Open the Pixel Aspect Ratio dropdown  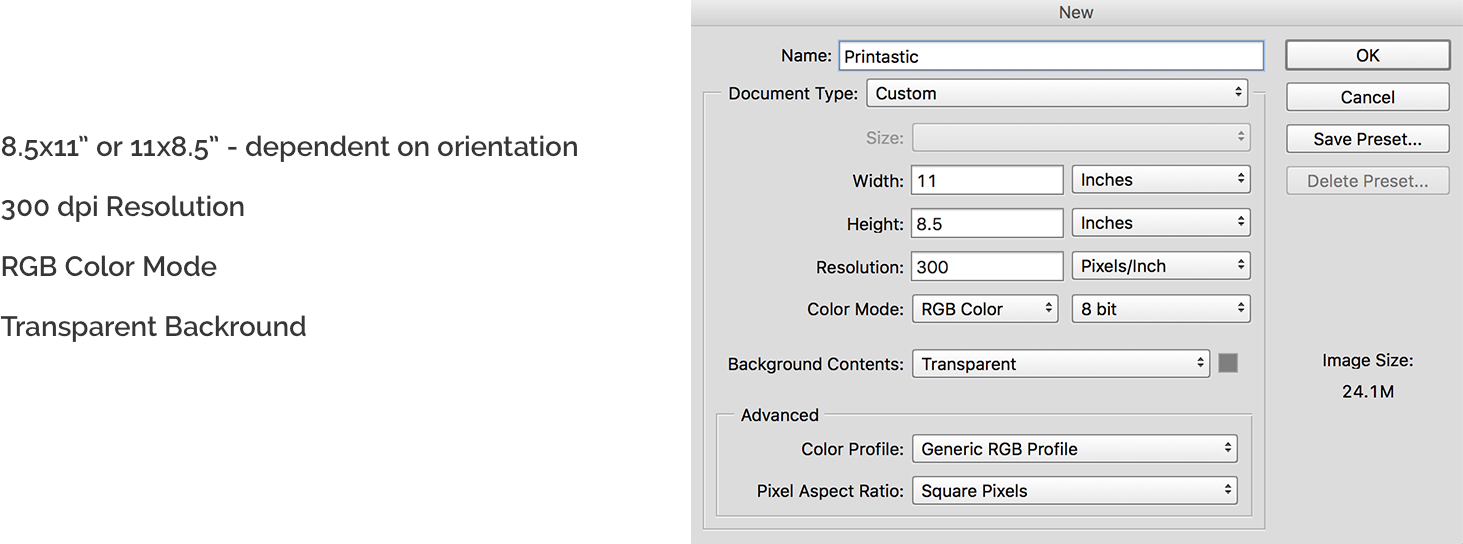pos(1075,491)
